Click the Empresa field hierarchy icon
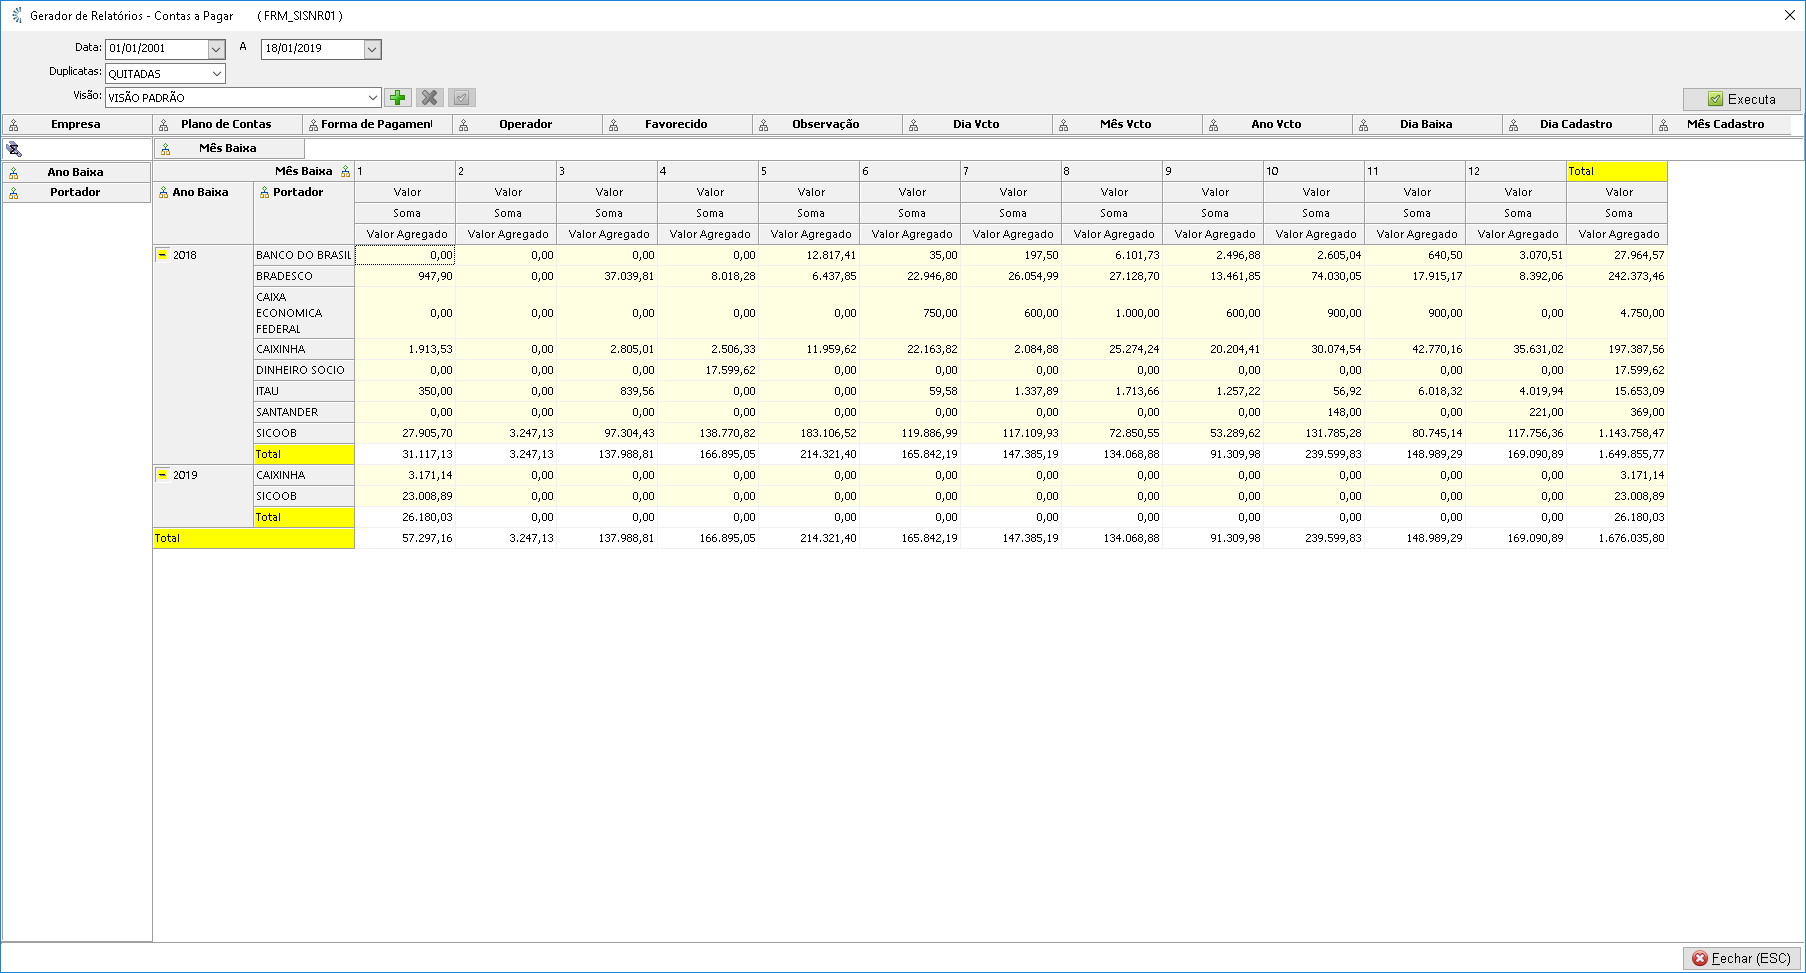The image size is (1806, 973). [14, 125]
